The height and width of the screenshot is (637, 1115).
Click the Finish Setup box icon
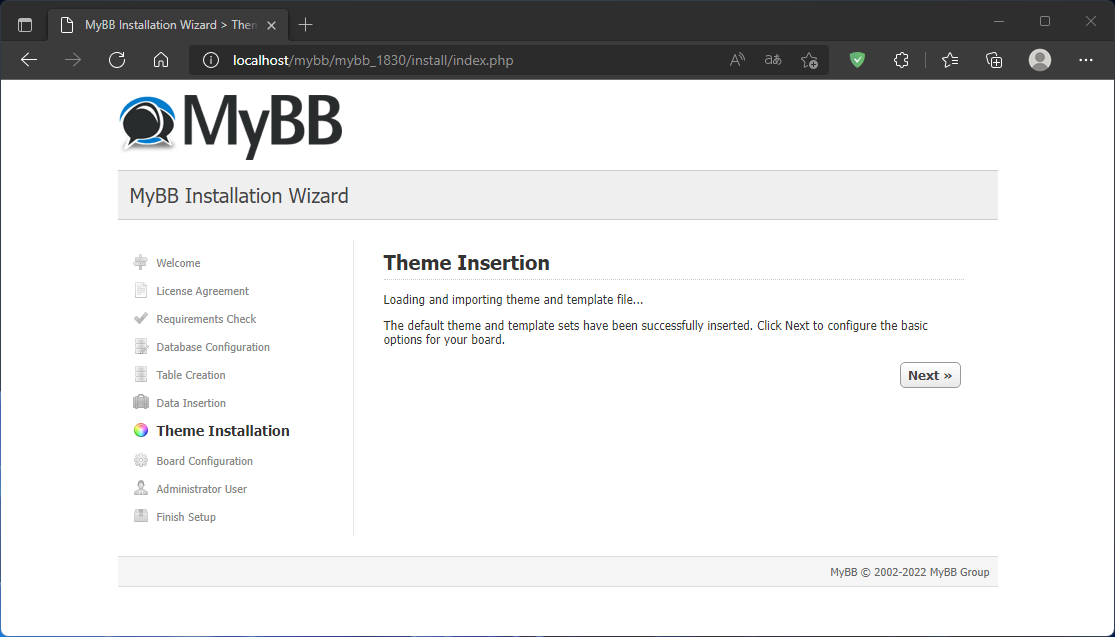[141, 516]
